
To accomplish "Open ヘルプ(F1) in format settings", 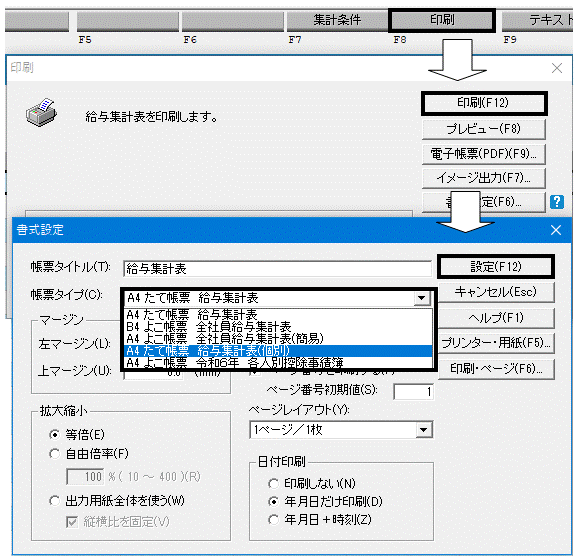I will click(496, 317).
